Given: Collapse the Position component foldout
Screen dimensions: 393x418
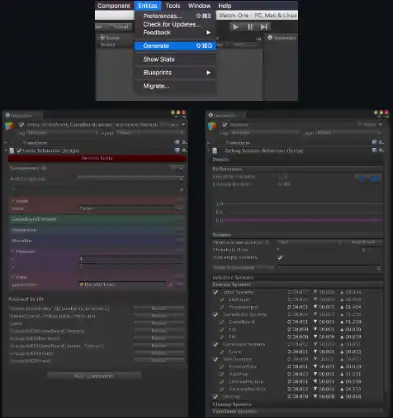Looking at the screenshot, I should pos(13,251).
